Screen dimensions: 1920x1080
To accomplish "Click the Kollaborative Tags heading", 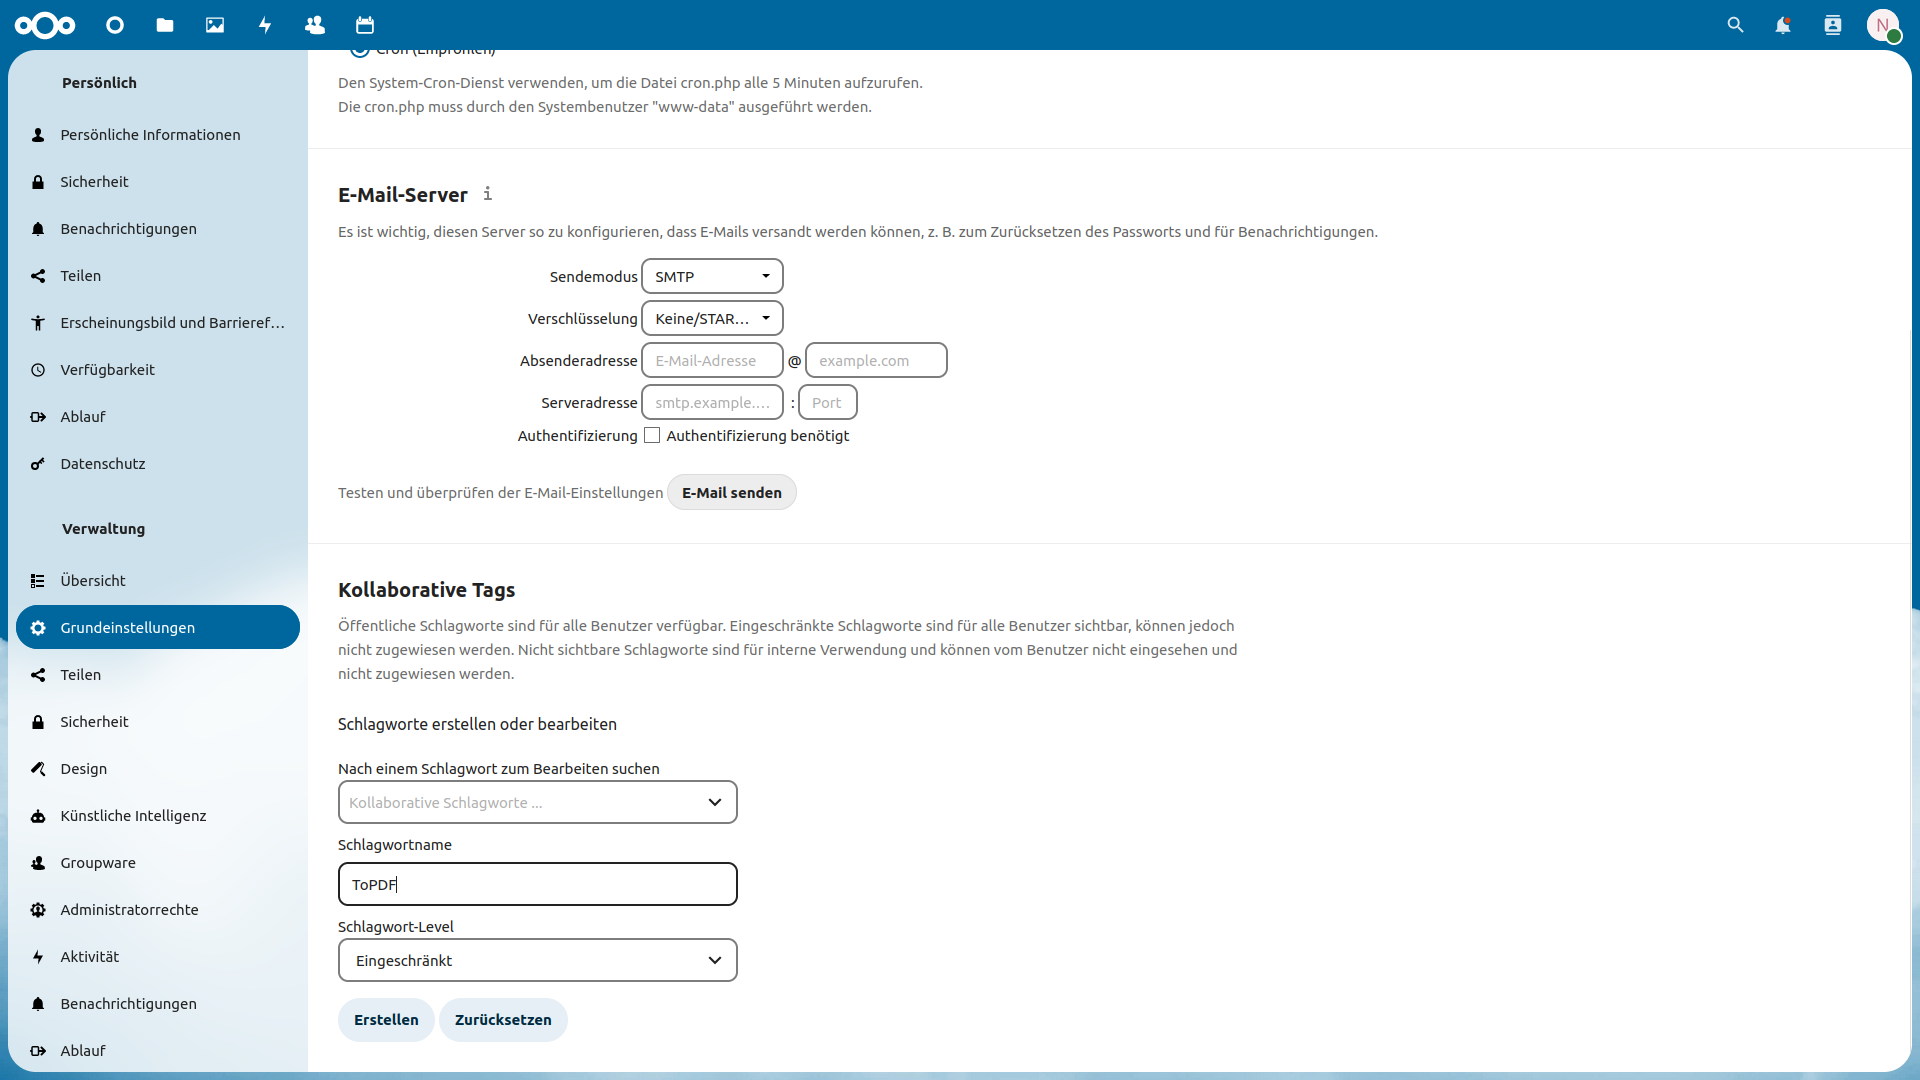I will [x=427, y=590].
